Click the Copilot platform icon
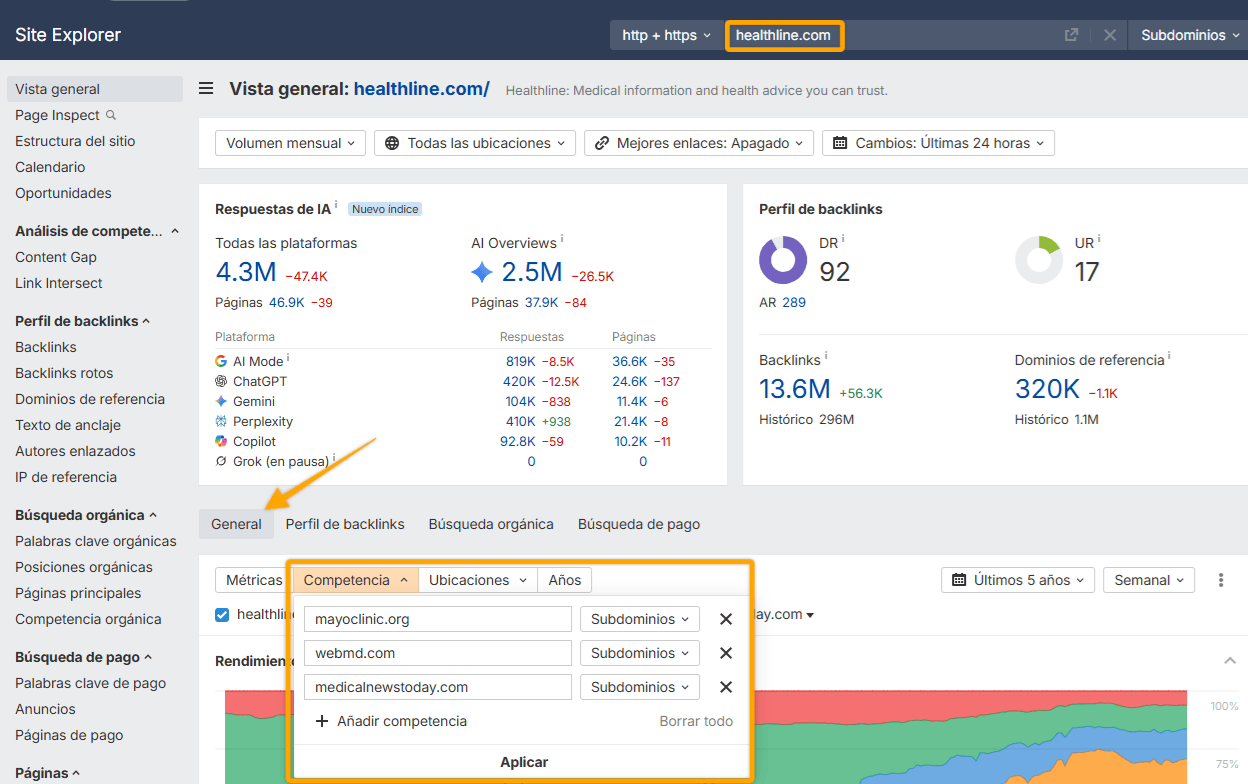Image resolution: width=1248 pixels, height=784 pixels. click(x=221, y=441)
